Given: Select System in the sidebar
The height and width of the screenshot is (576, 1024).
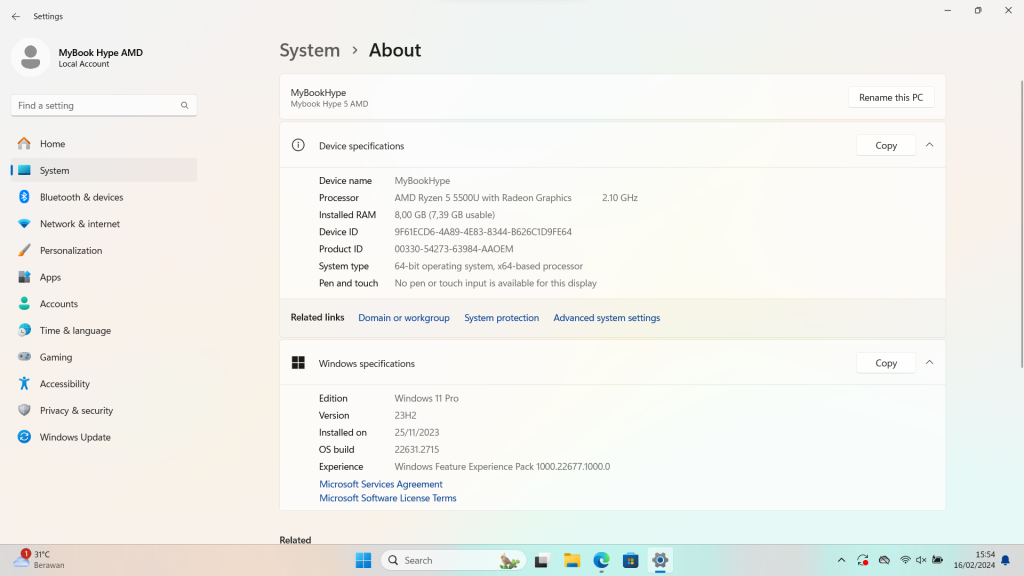Looking at the screenshot, I should [x=104, y=170].
